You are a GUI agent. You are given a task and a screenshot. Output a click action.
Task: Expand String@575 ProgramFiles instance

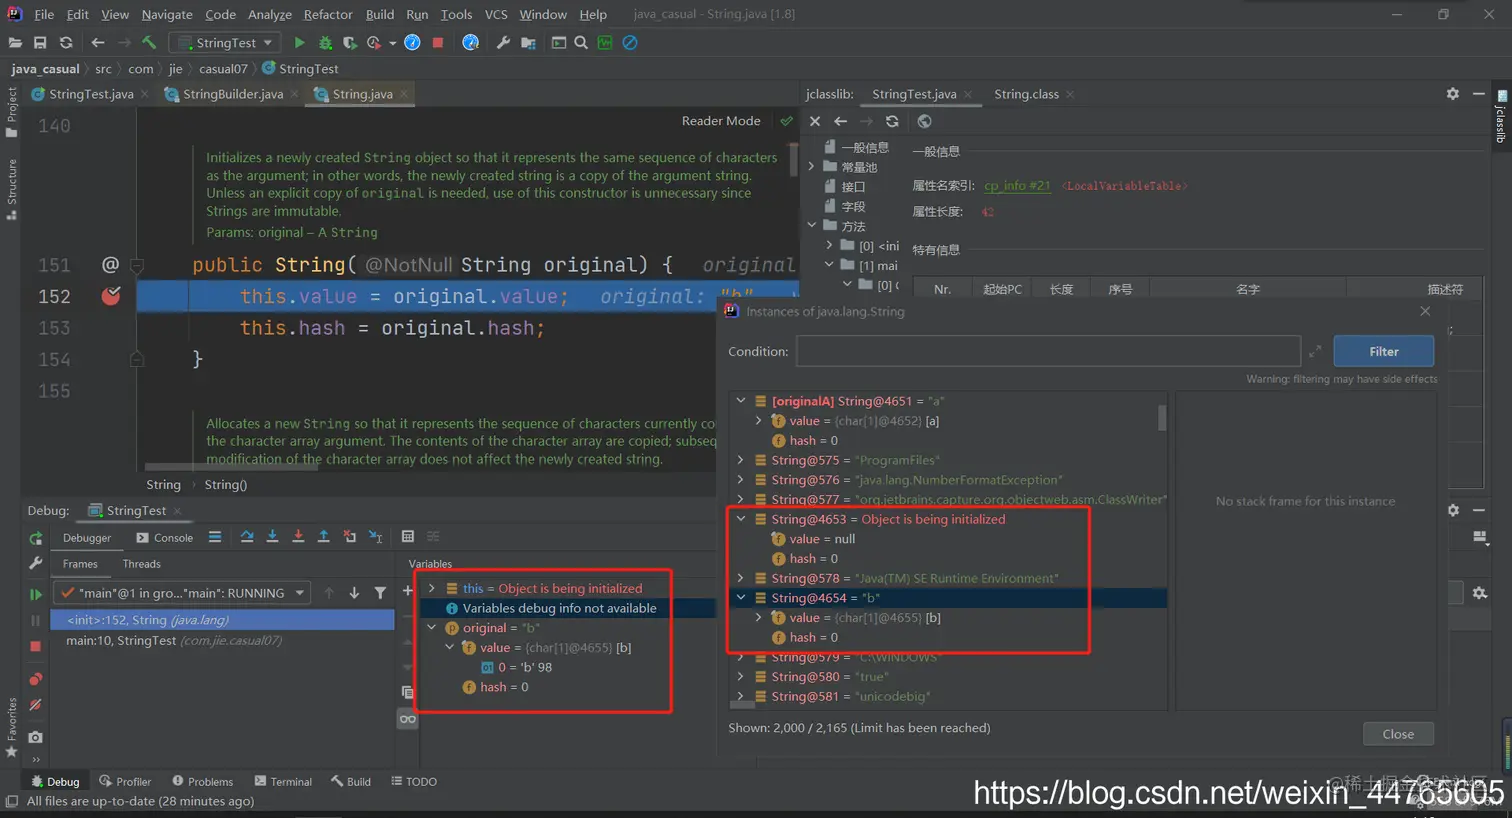pos(741,460)
